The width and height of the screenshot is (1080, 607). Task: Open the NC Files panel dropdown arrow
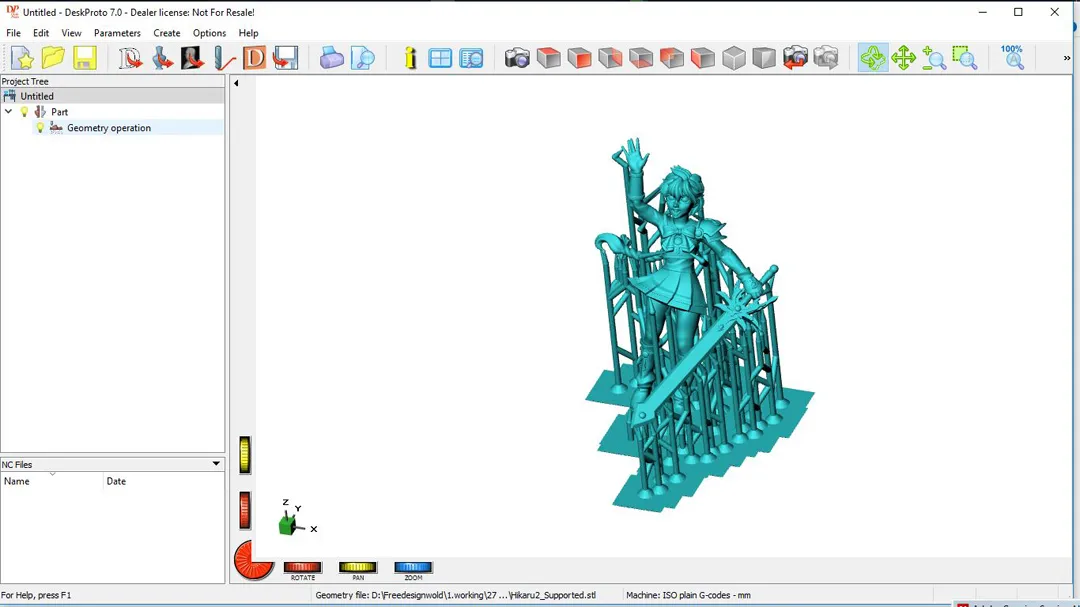coord(216,464)
